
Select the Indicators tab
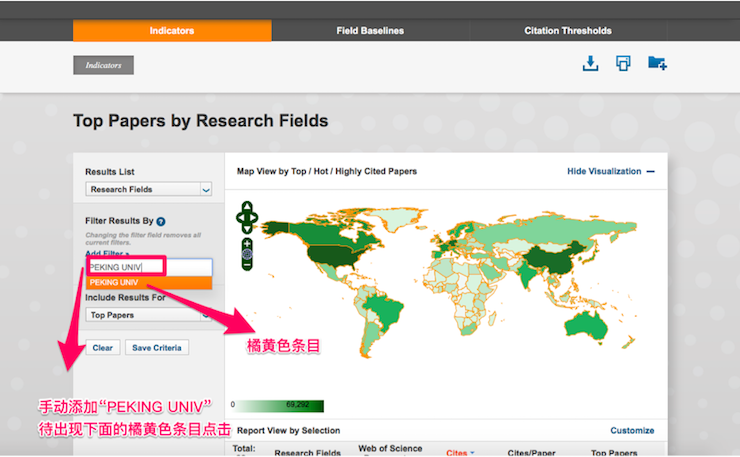172,31
